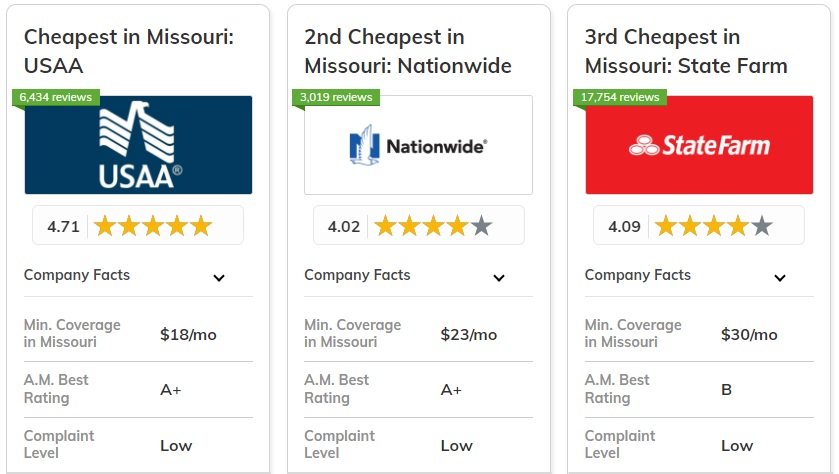Click the fifth gray star for State Farm
Viewport: 839px width, 474px height.
pyautogui.click(x=762, y=226)
